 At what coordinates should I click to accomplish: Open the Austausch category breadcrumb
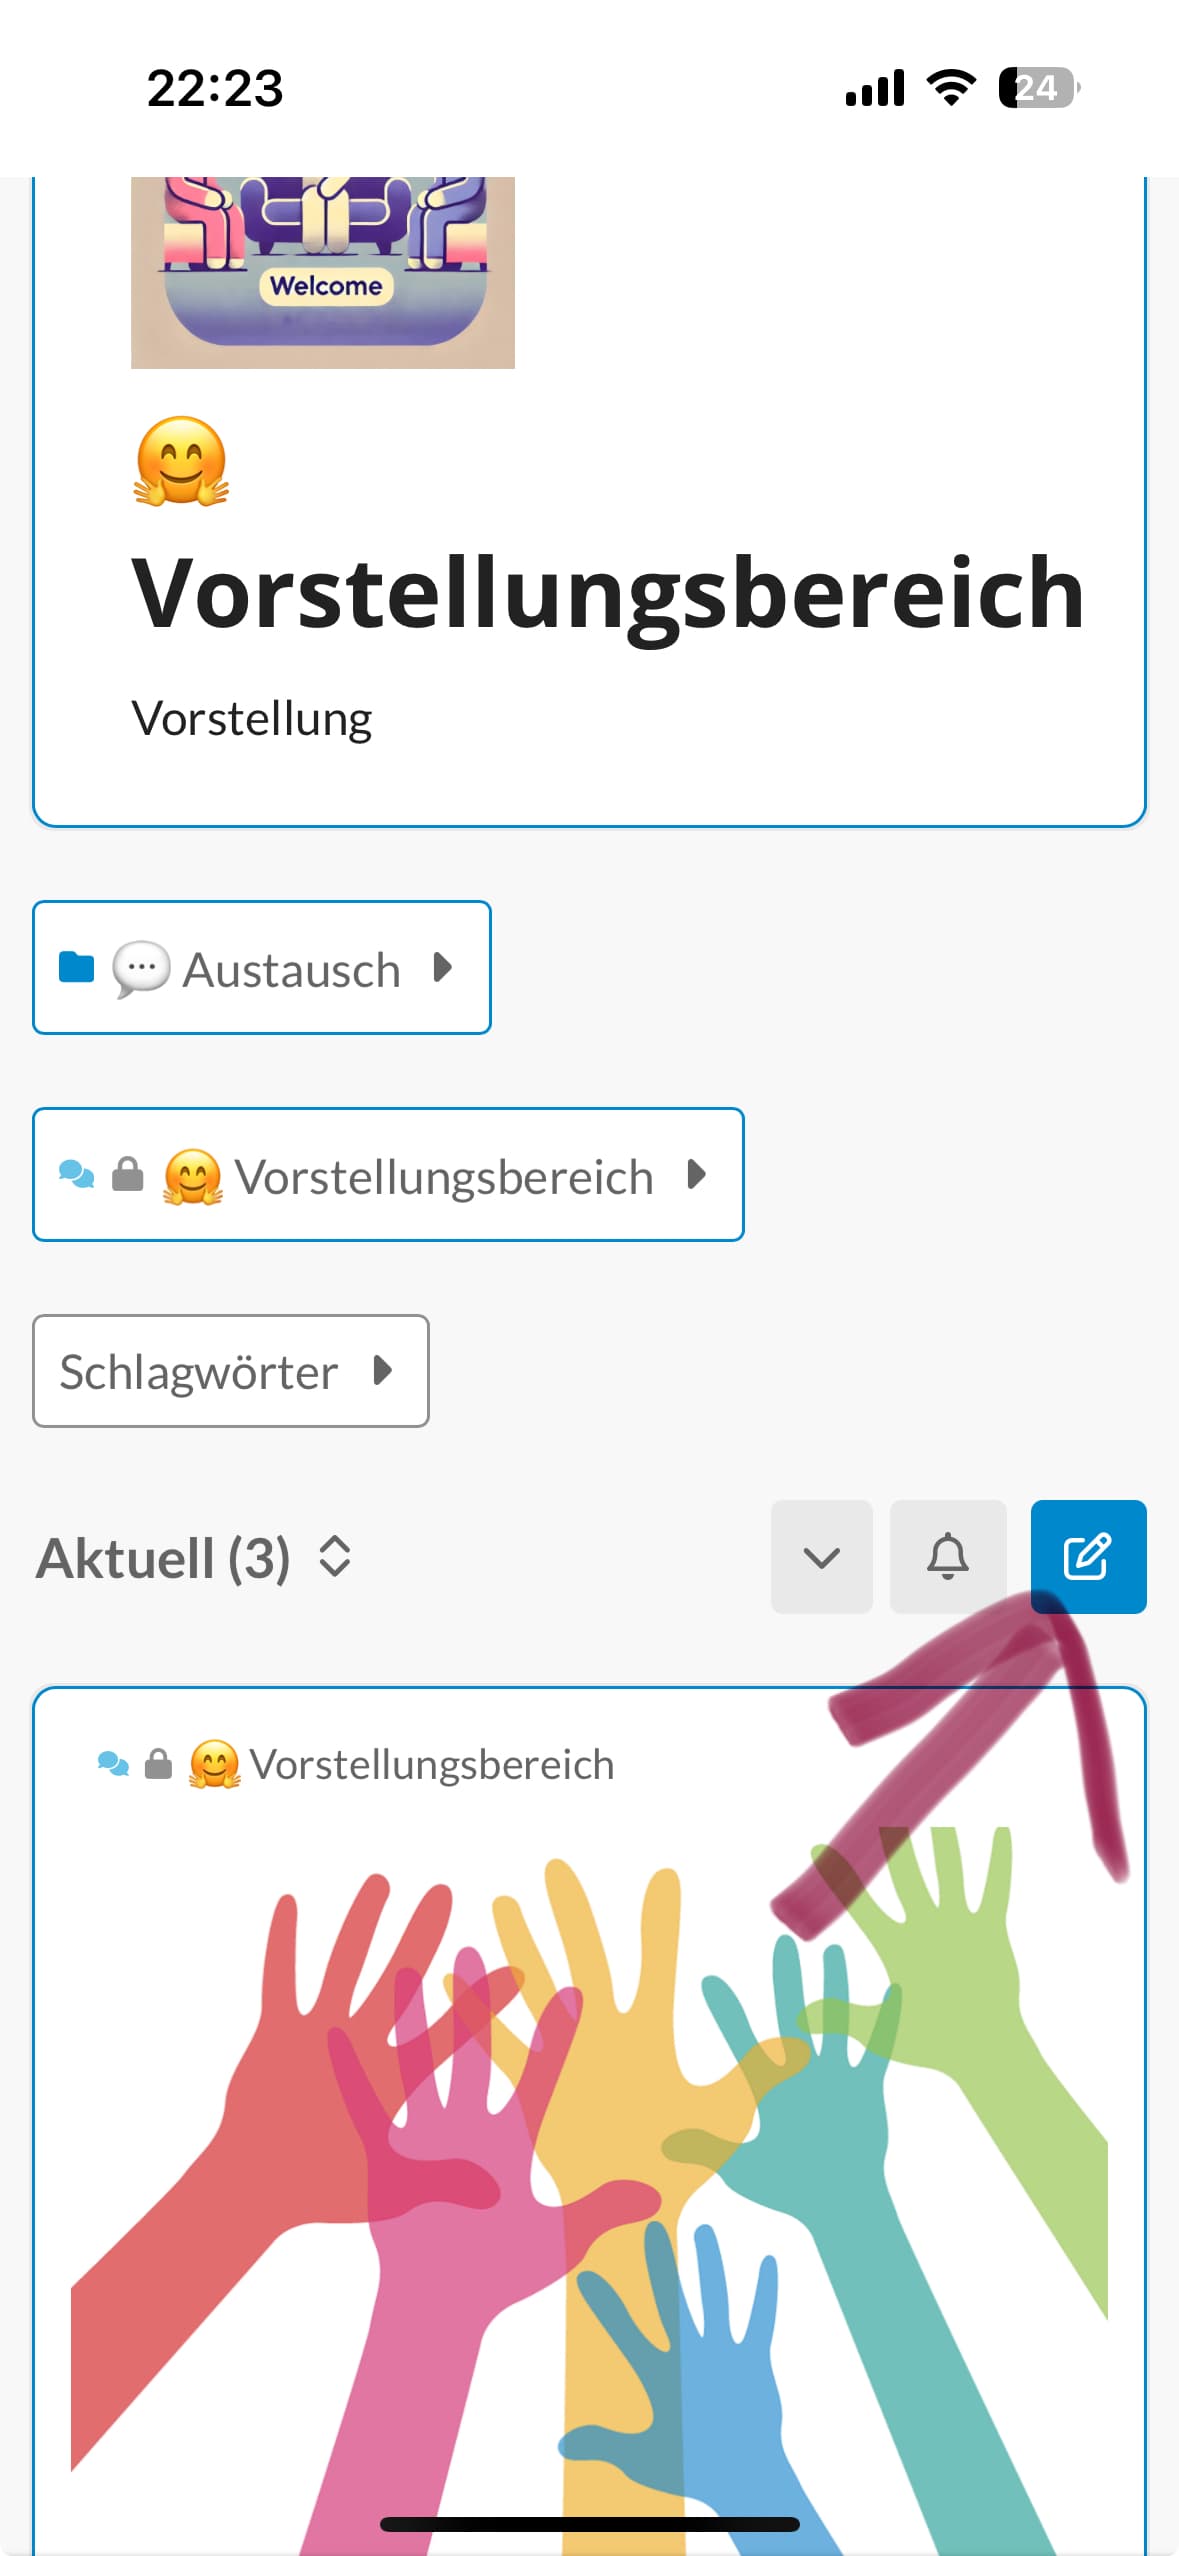[291, 969]
